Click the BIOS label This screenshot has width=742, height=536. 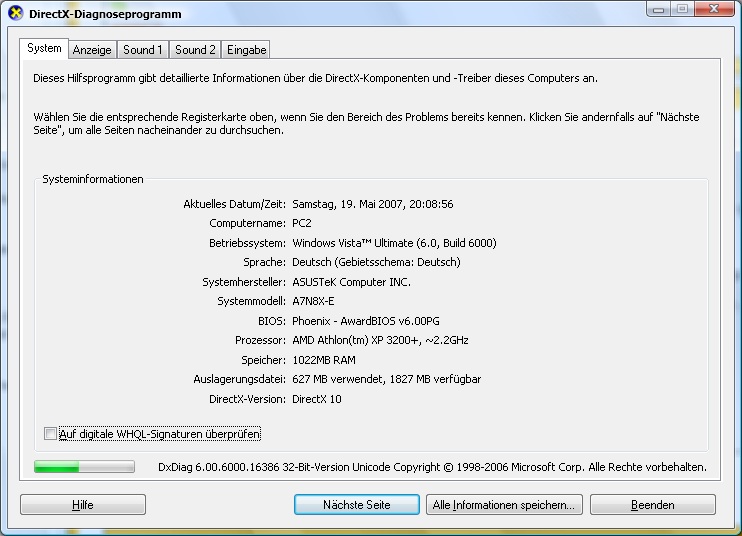272,321
